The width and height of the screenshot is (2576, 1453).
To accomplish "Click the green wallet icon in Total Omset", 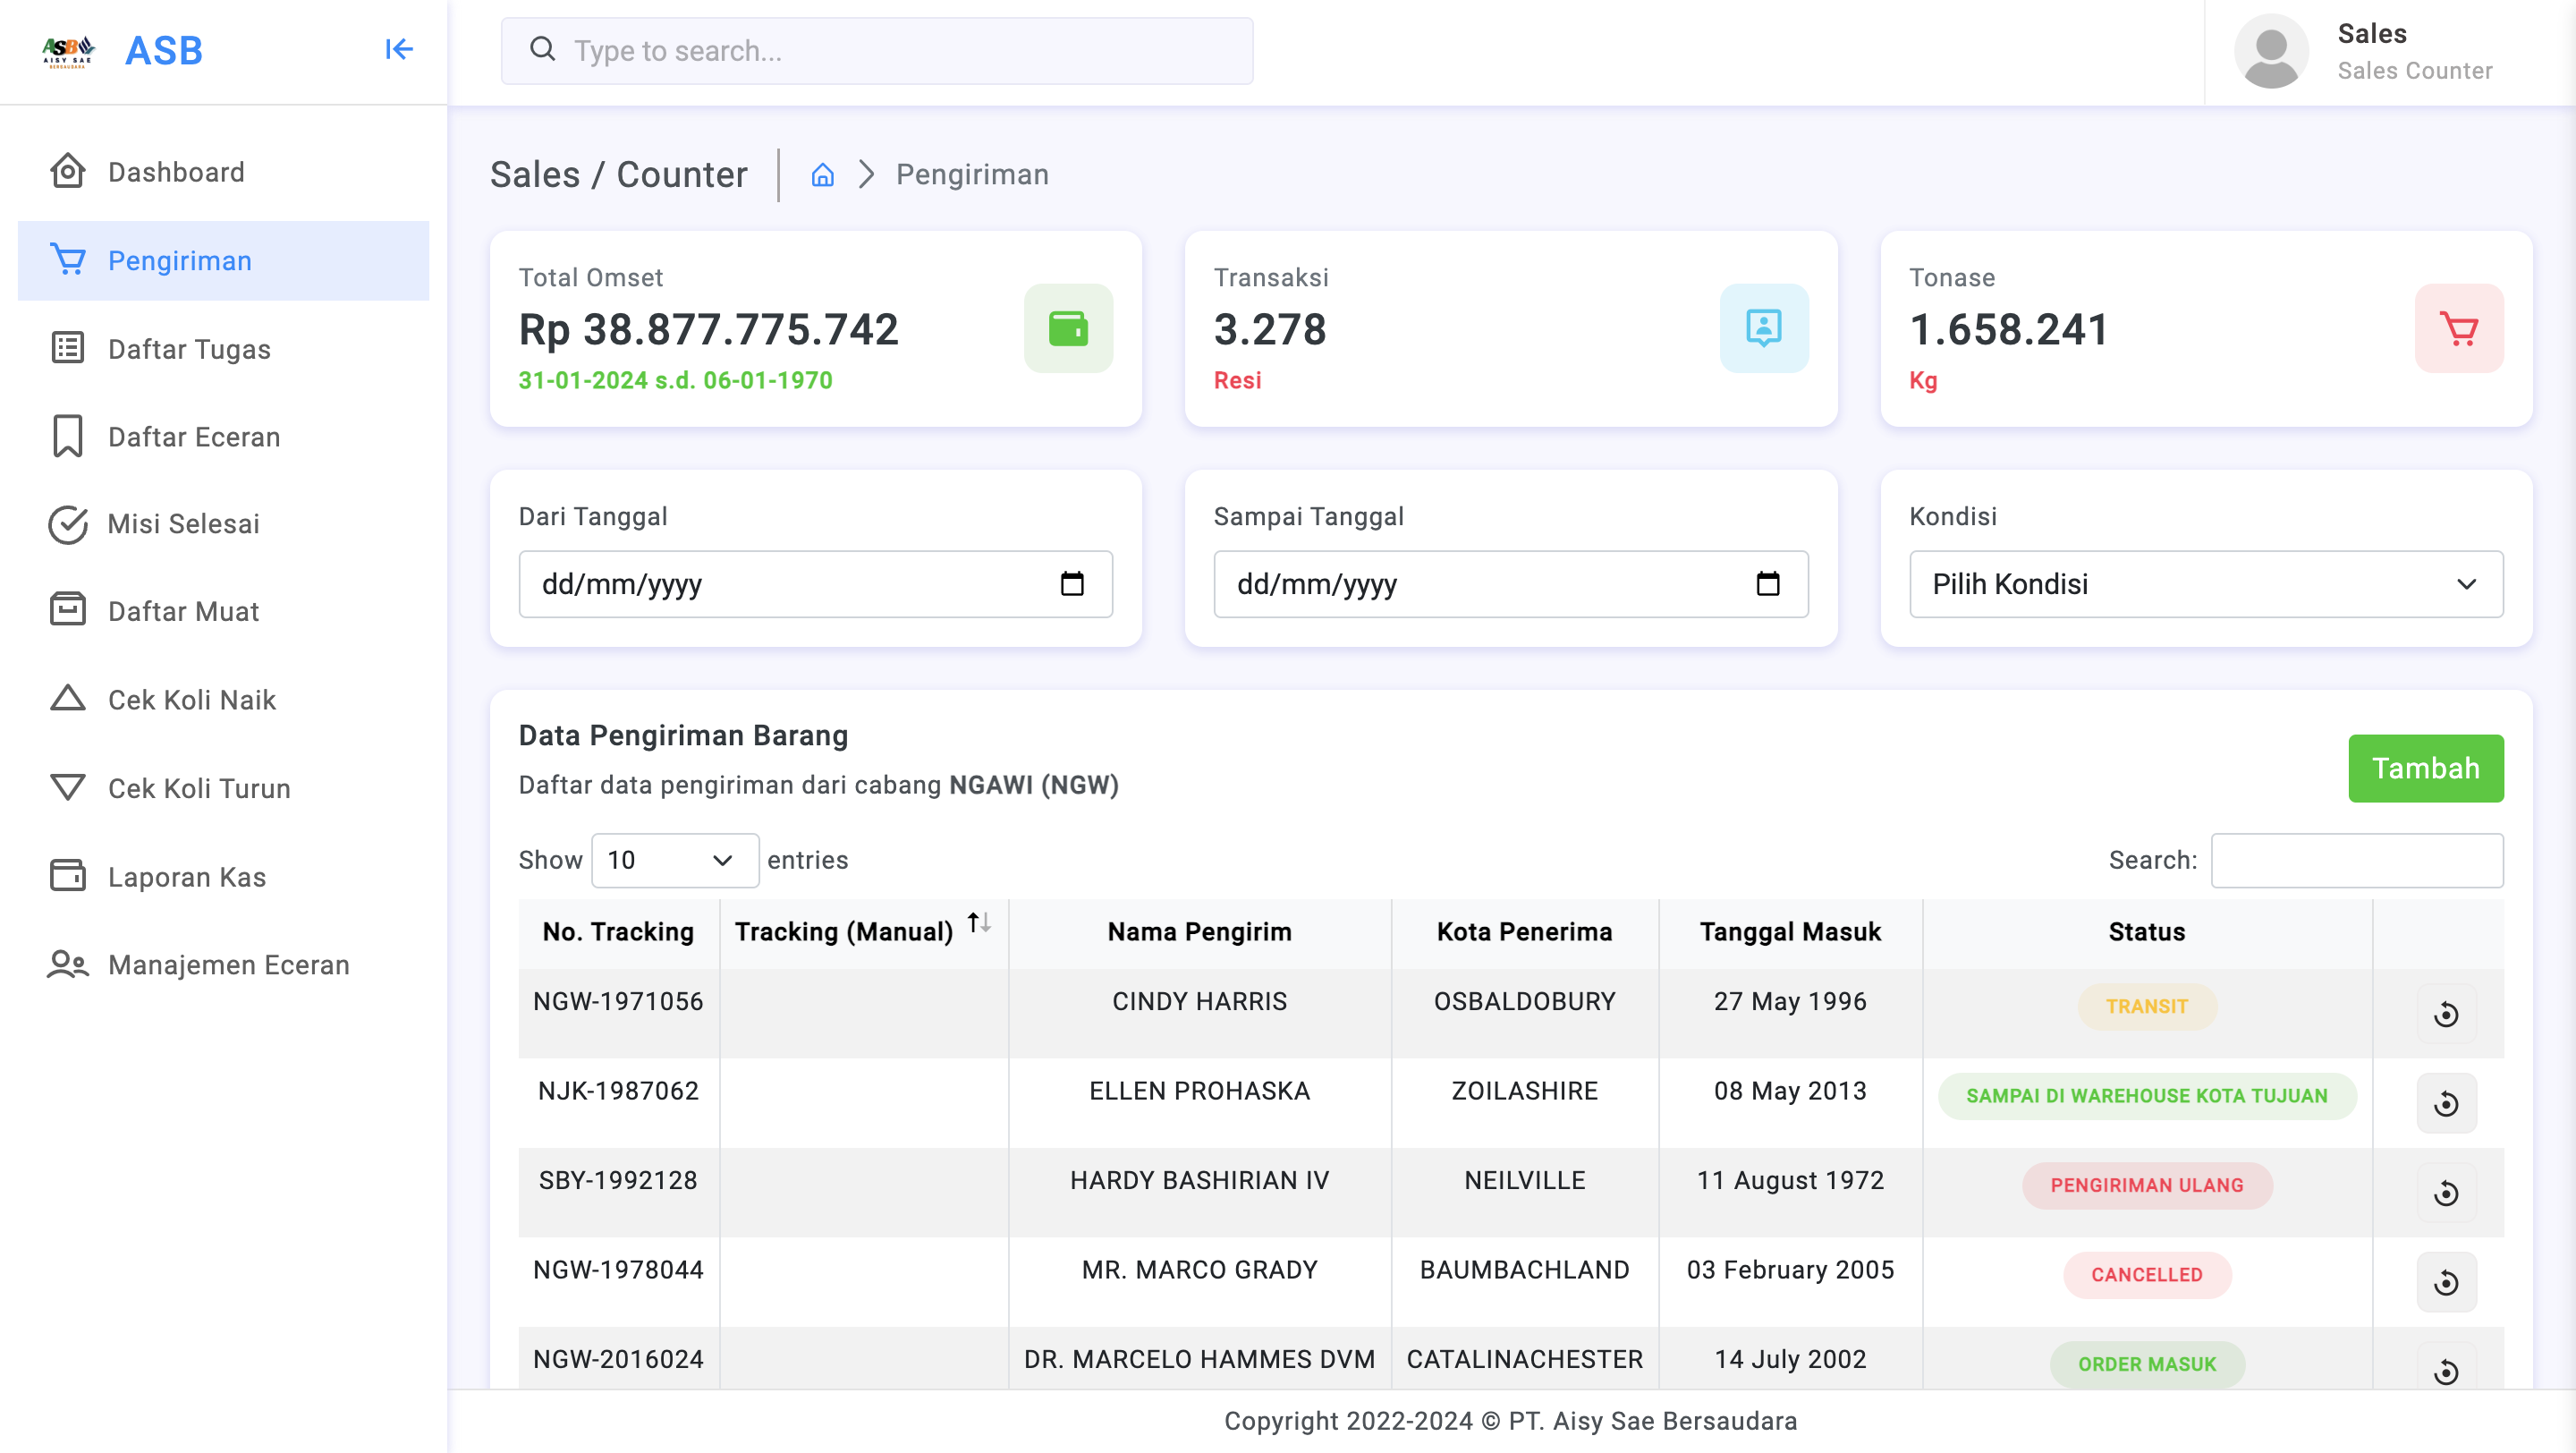I will 1067,328.
